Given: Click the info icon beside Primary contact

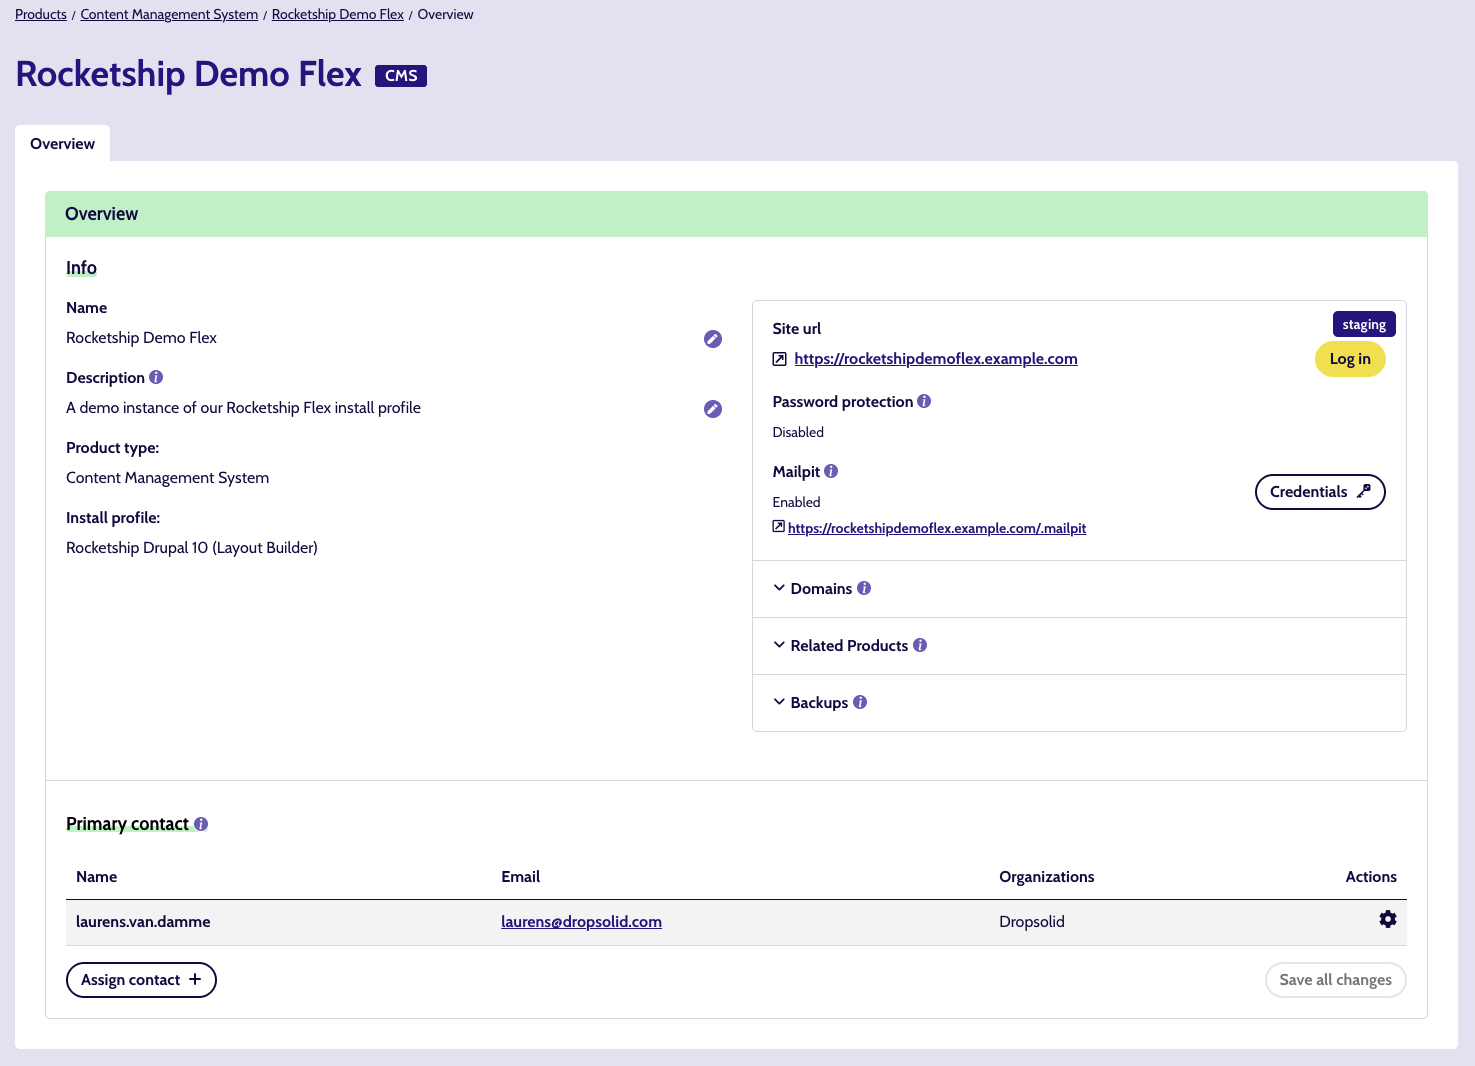Looking at the screenshot, I should (x=201, y=824).
